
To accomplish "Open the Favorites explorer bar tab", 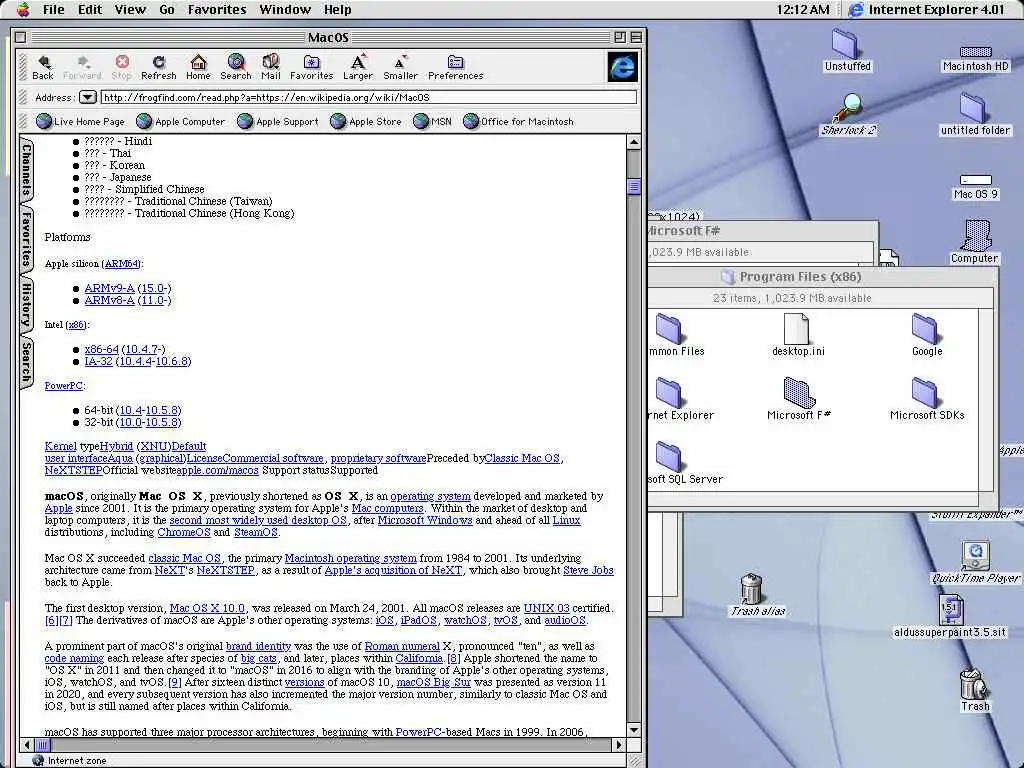I will coord(26,239).
